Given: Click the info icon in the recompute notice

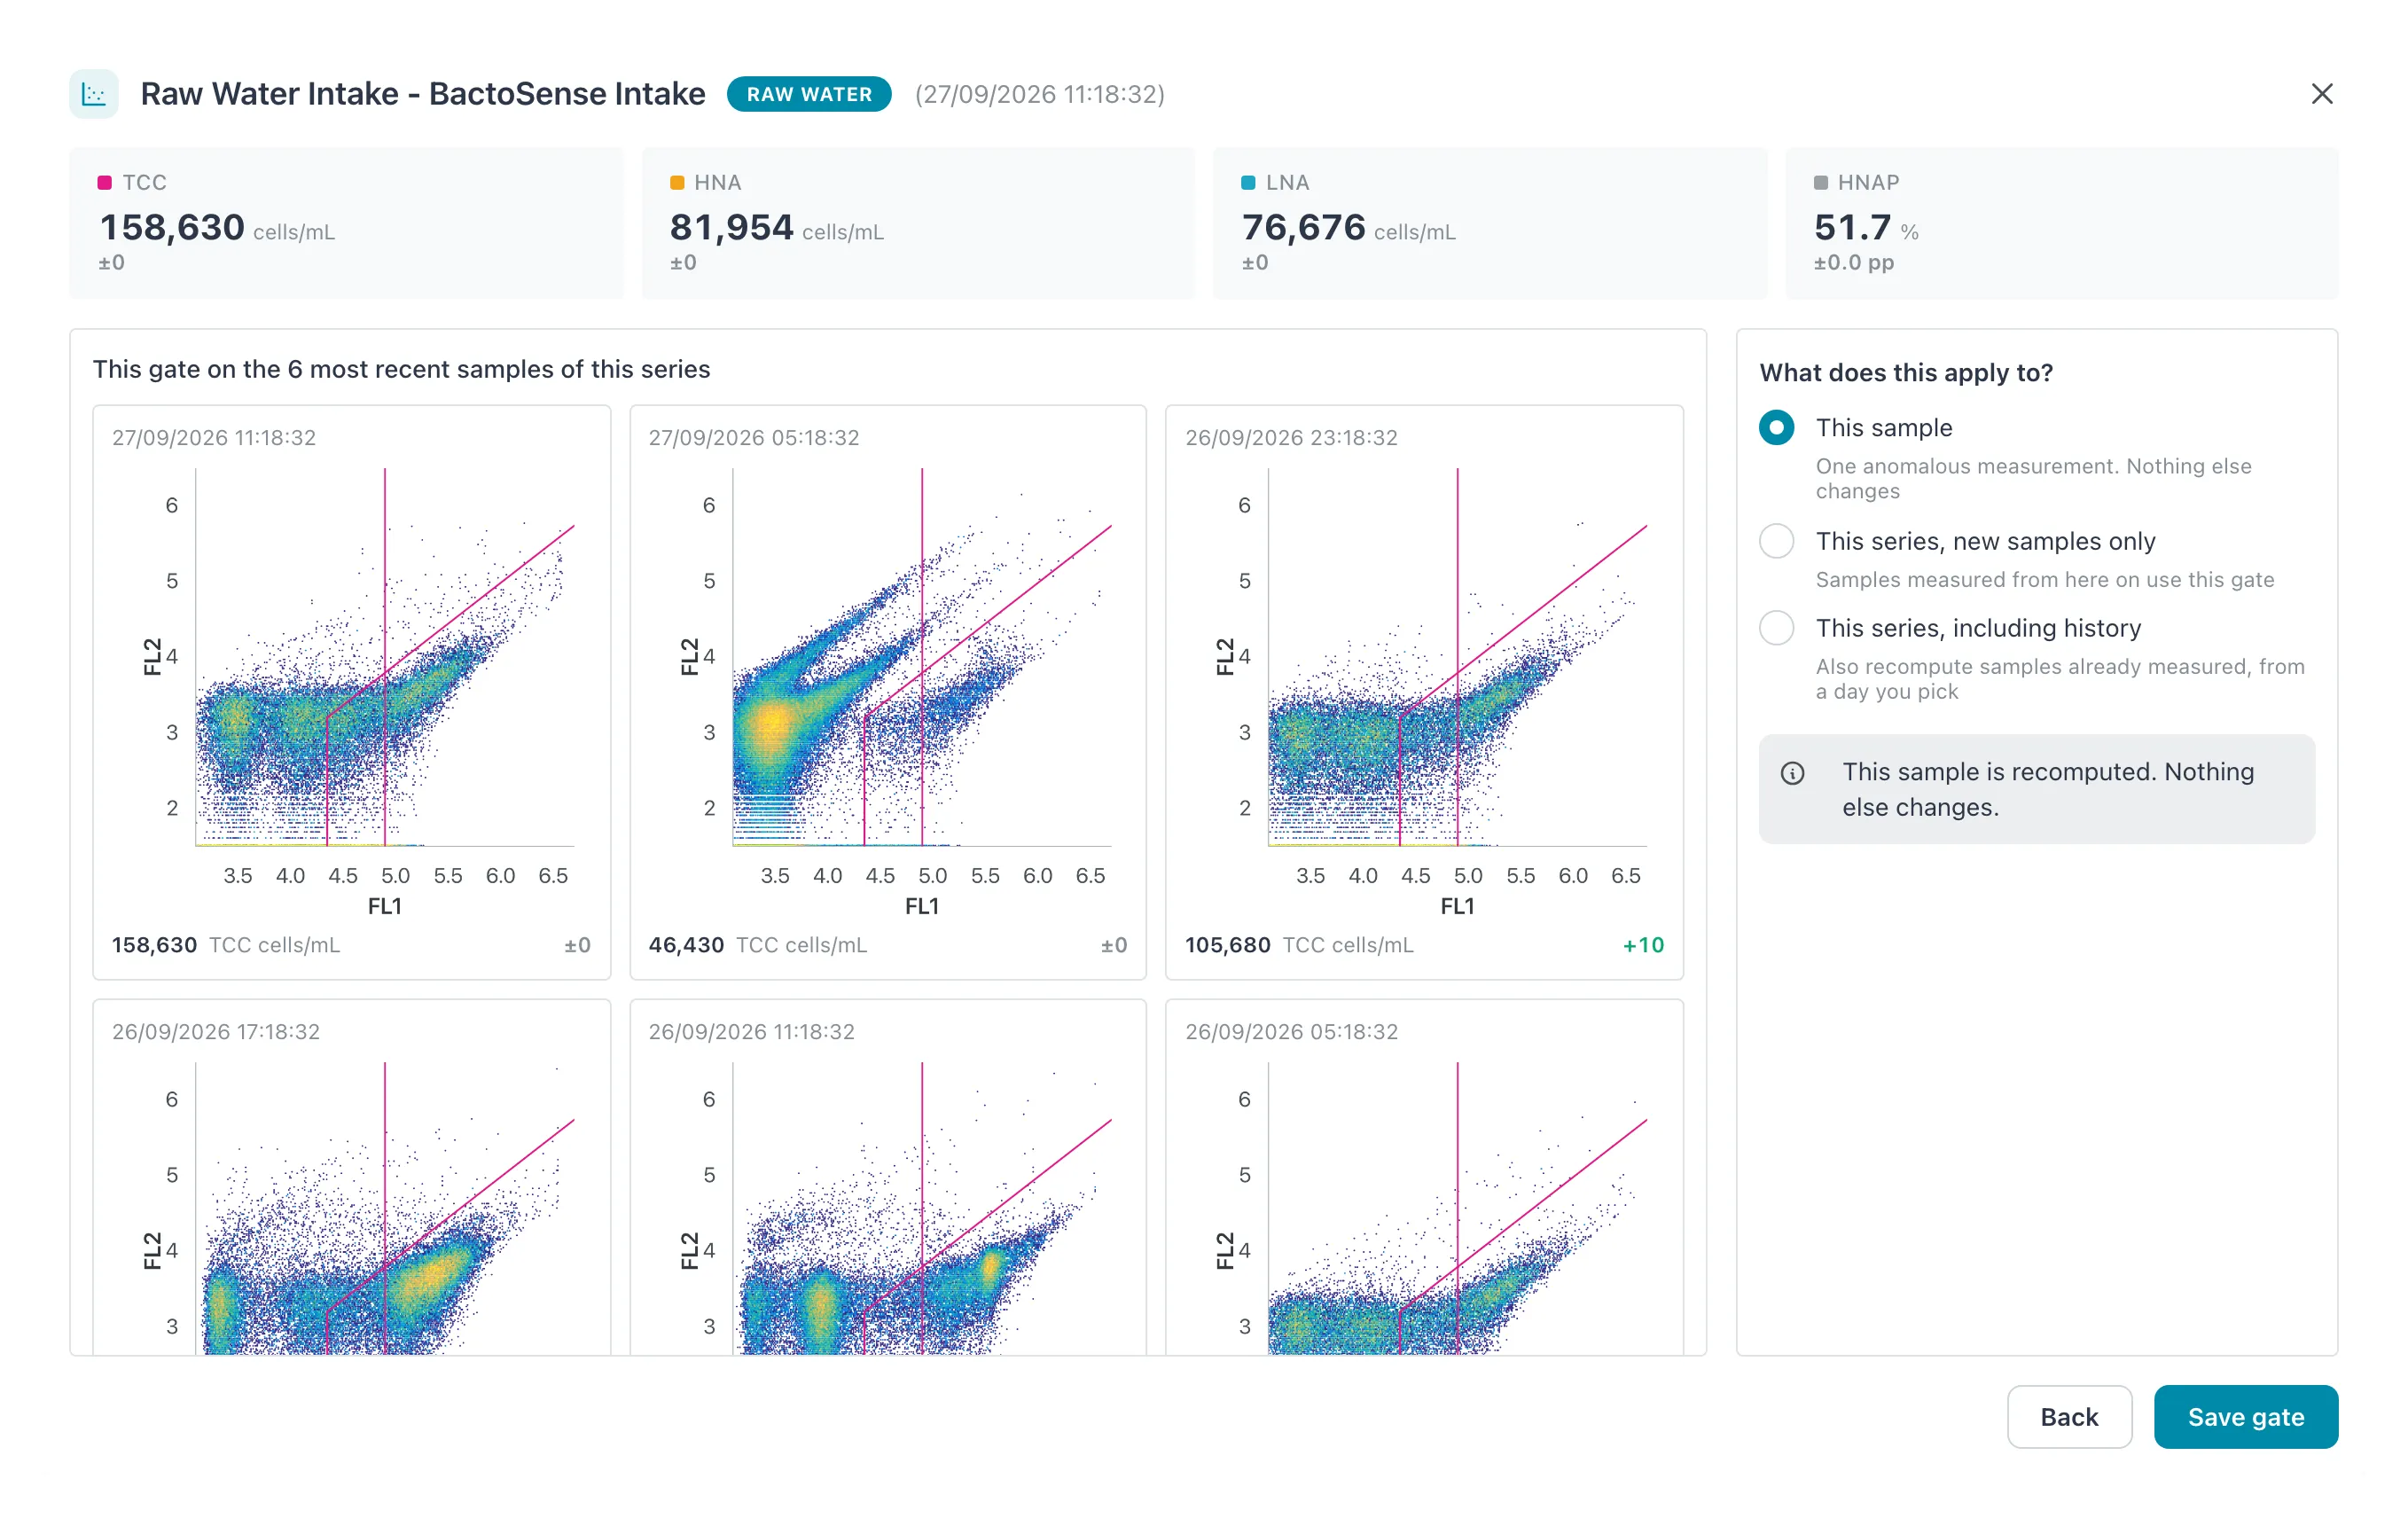Looking at the screenshot, I should 1792,773.
